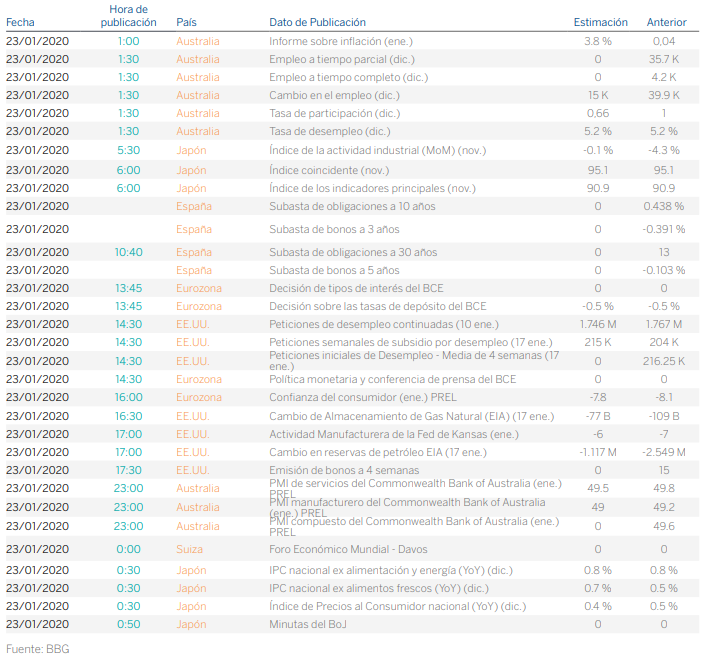Click the 10:40 publication time
This screenshot has width=706, height=662.
coord(128,252)
